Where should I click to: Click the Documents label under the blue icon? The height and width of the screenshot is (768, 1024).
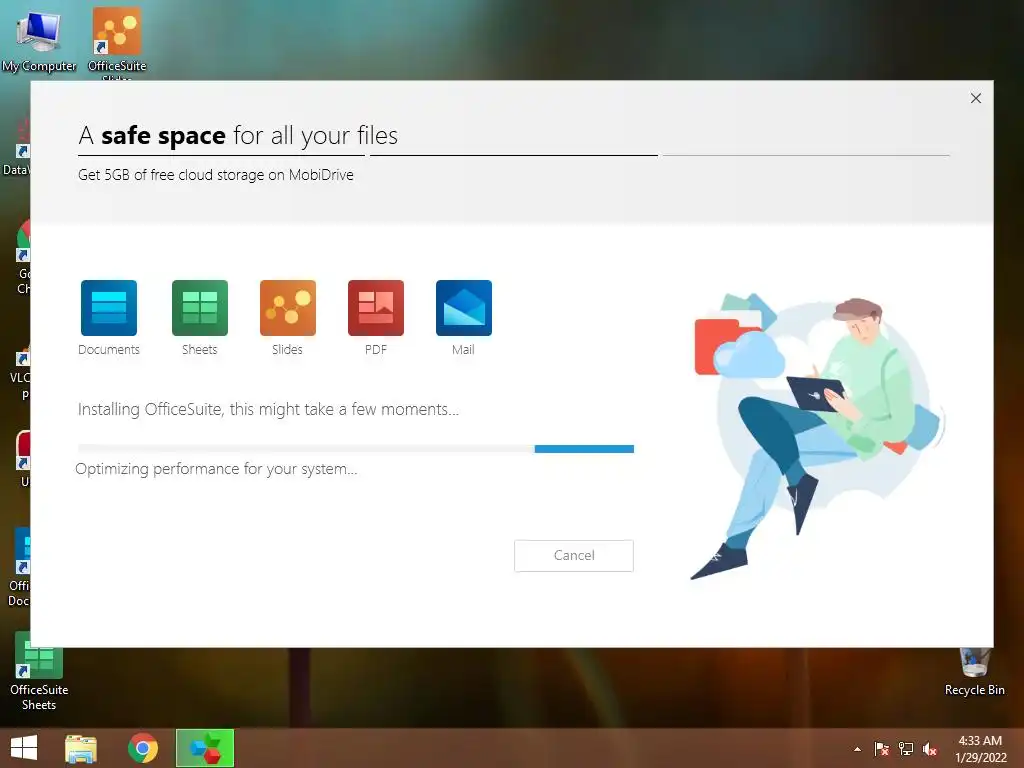pos(108,349)
